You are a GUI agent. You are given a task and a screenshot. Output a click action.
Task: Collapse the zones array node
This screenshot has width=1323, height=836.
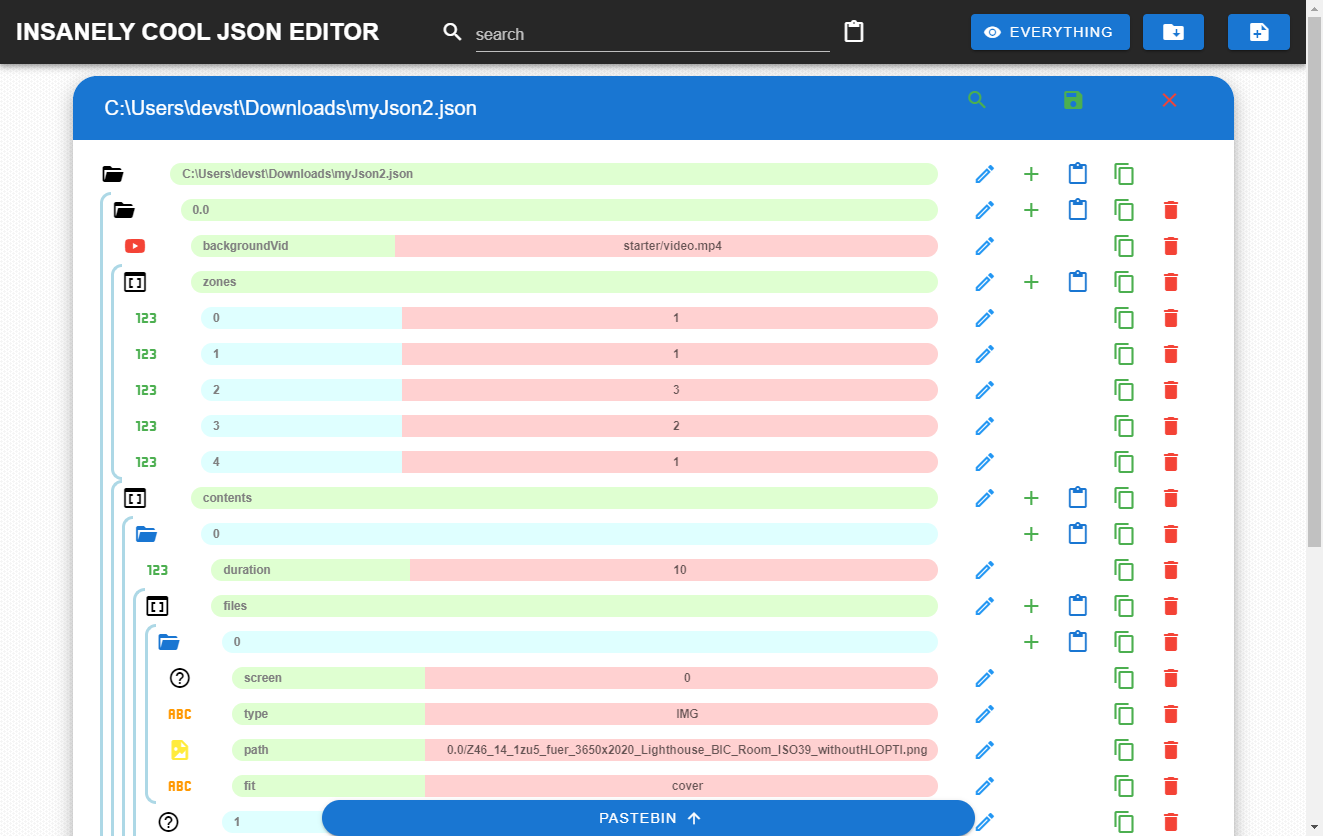[x=135, y=282]
